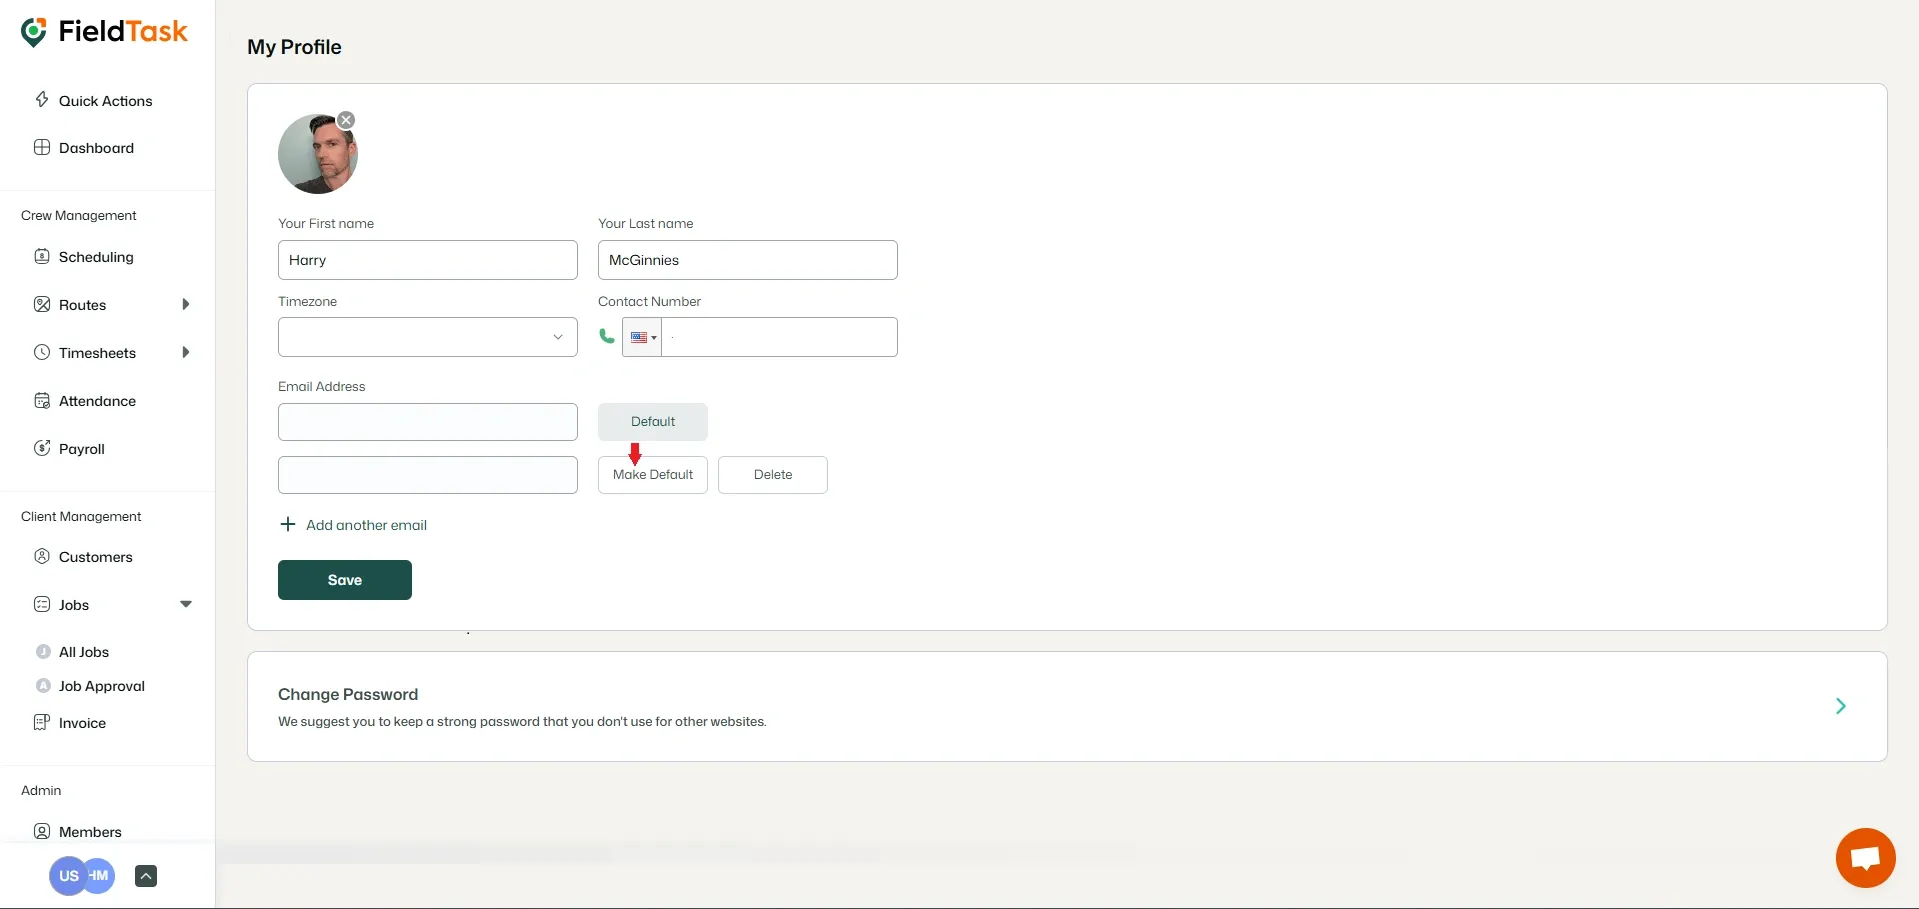This screenshot has width=1919, height=909.
Task: Open Members under Admin
Action: pyautogui.click(x=89, y=831)
